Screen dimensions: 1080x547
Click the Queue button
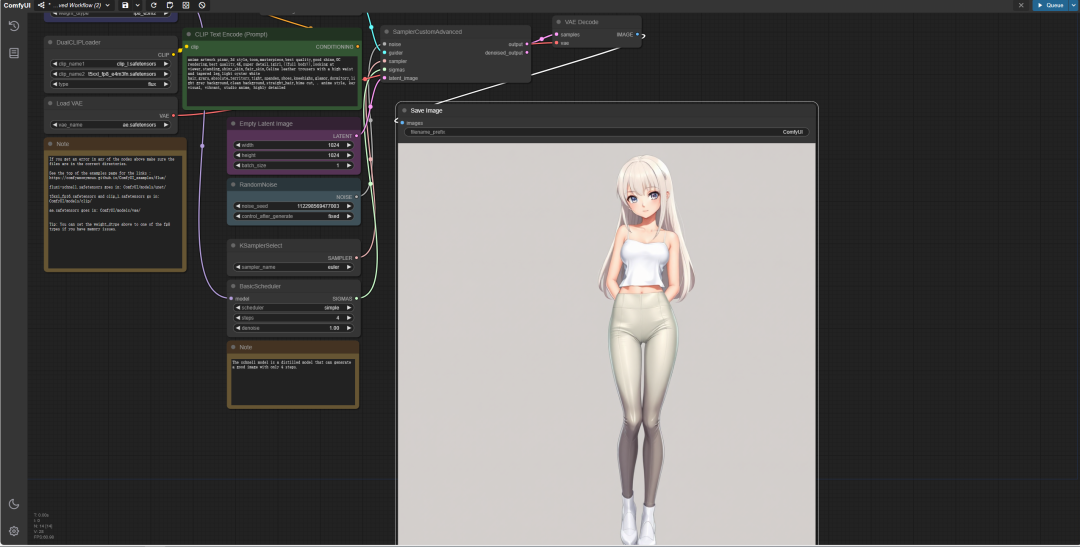(x=1050, y=5)
